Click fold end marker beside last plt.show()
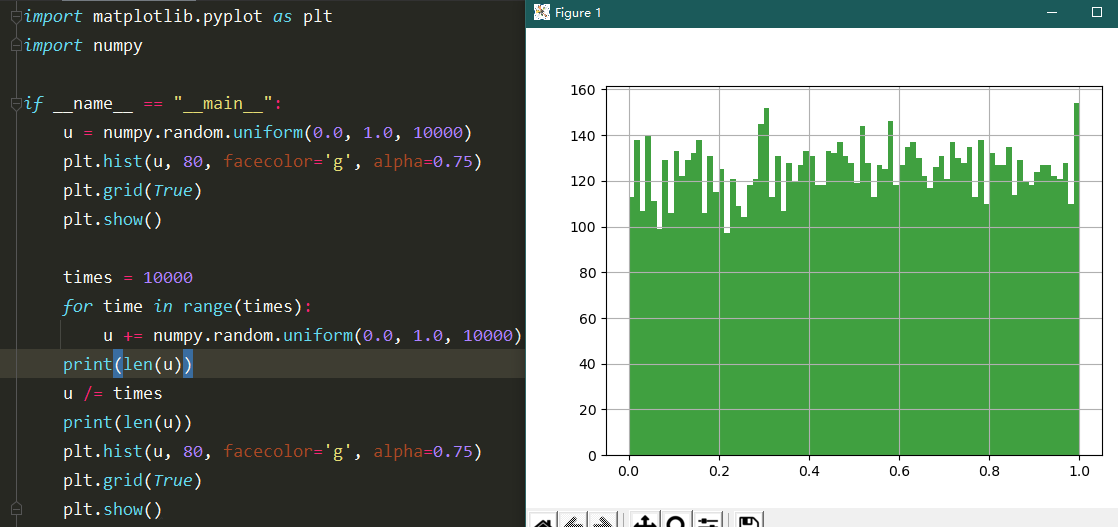This screenshot has height=527, width=1118. click(x=16, y=509)
